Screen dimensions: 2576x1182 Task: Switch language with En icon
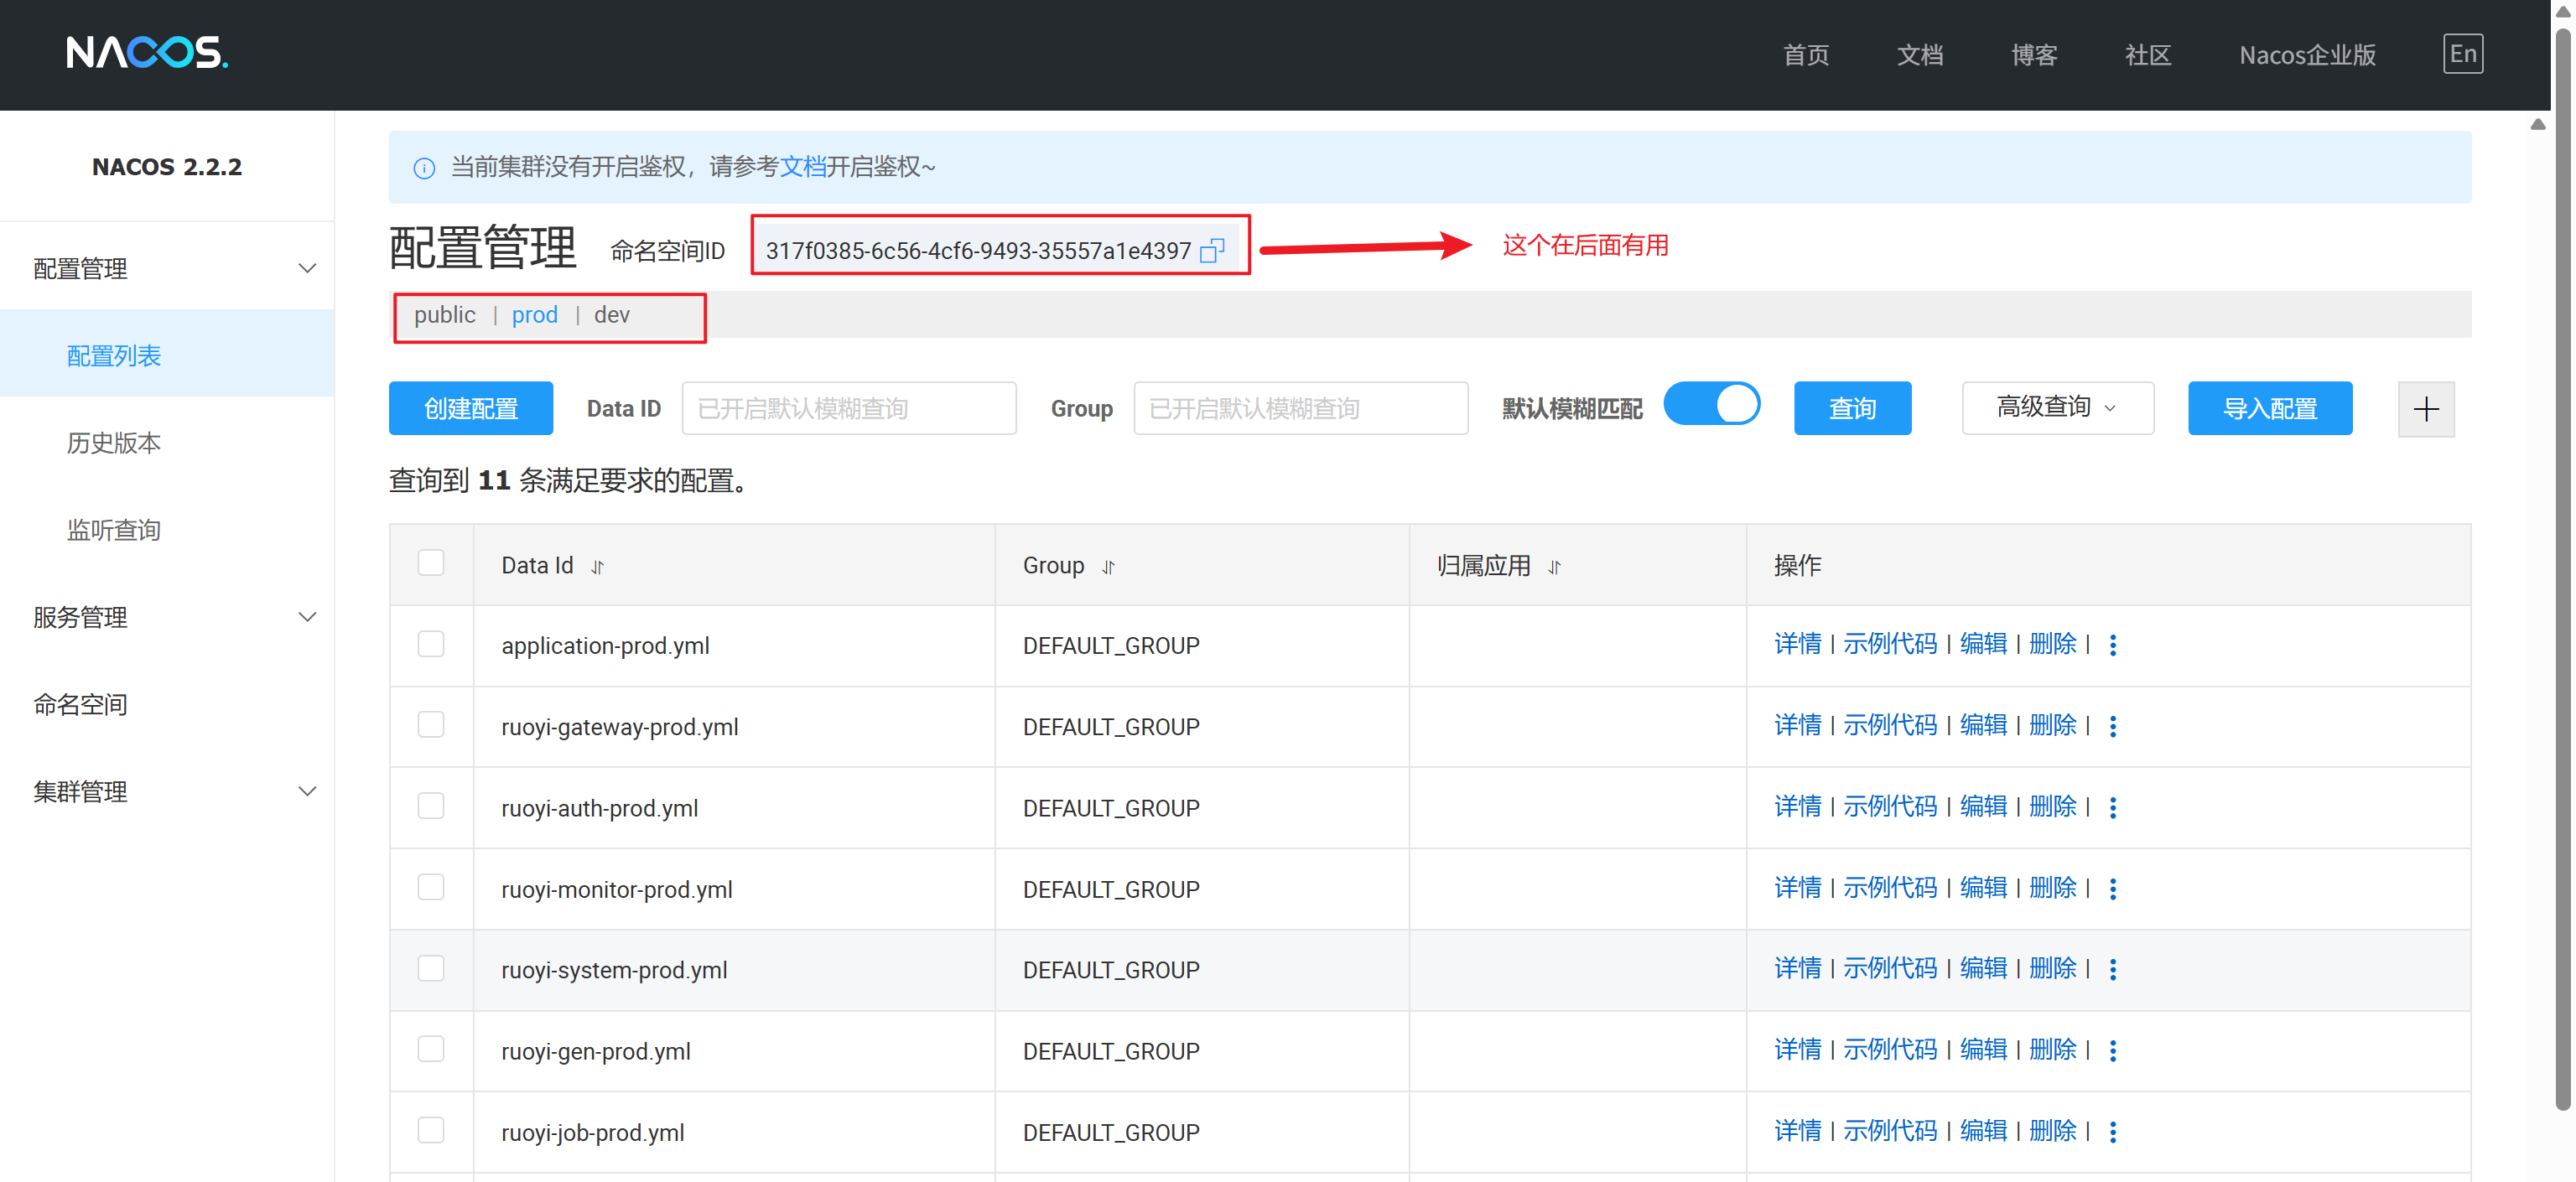click(x=2462, y=54)
